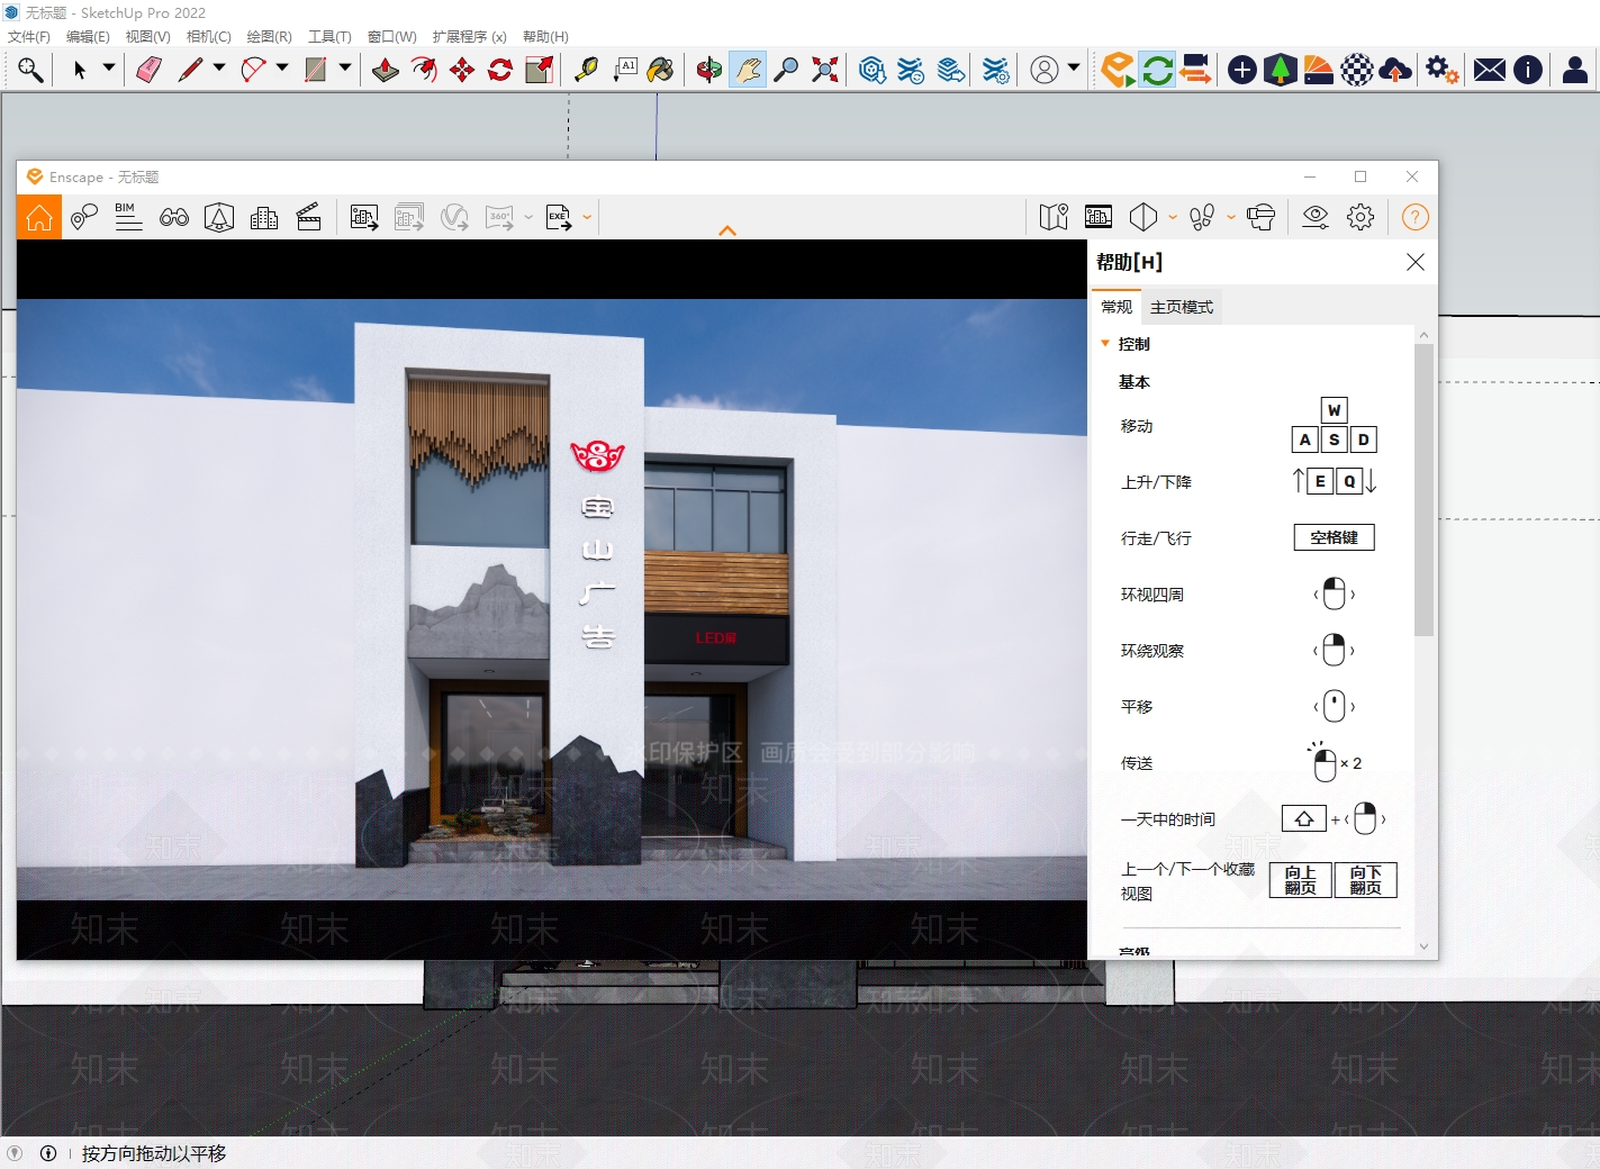The image size is (1600, 1169).
Task: Toggle Enscape site context map icon
Action: coord(1053,217)
